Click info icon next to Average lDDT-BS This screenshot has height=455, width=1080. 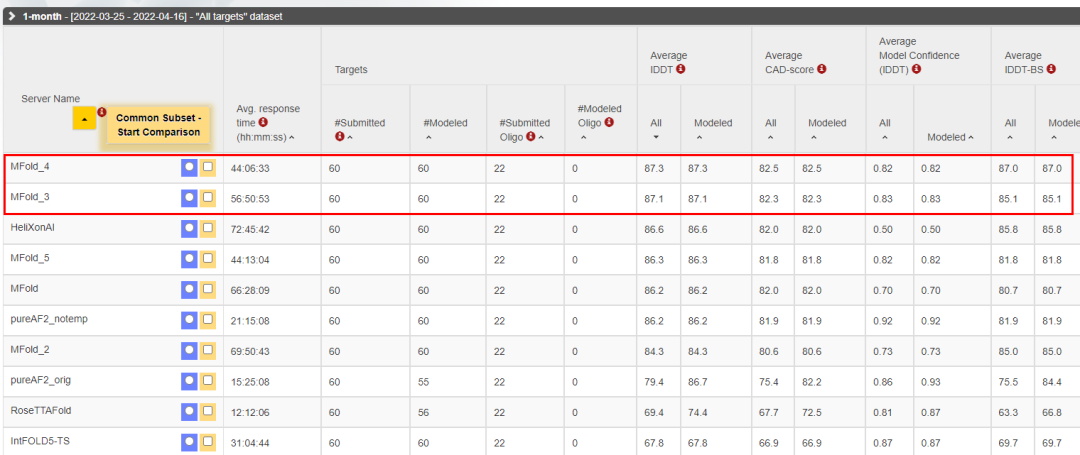(x=1045, y=70)
